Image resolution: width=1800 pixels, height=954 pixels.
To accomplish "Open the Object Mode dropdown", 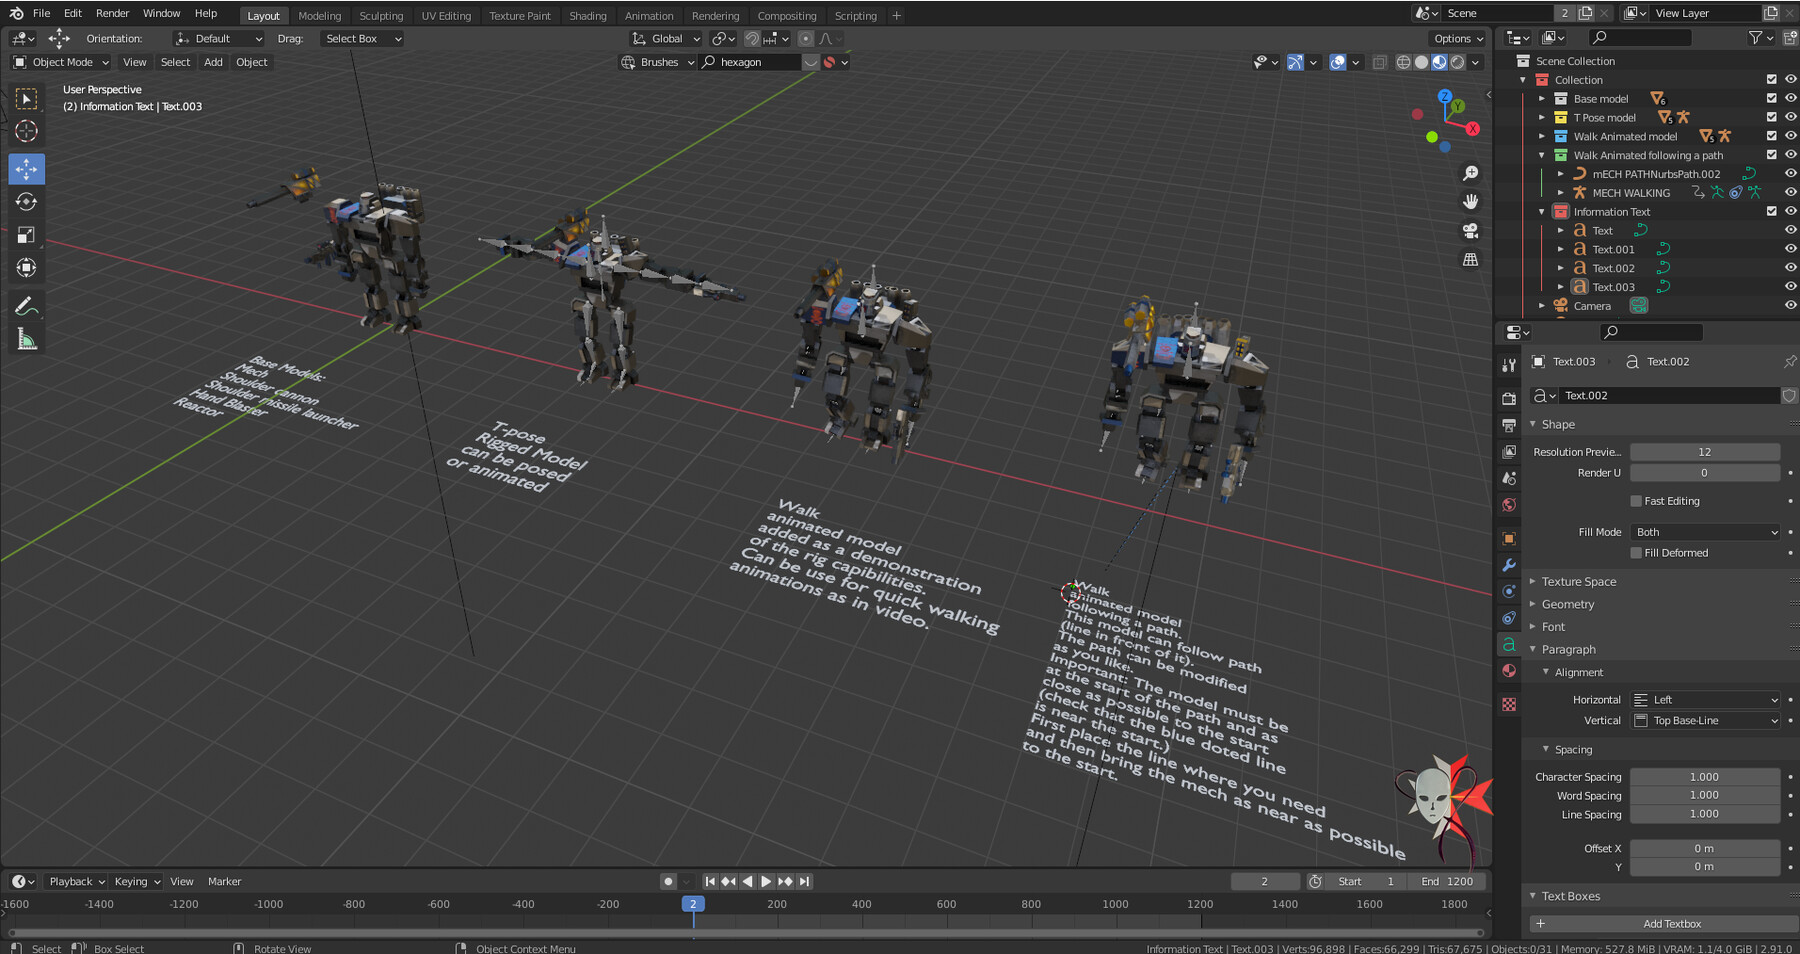I will point(60,62).
